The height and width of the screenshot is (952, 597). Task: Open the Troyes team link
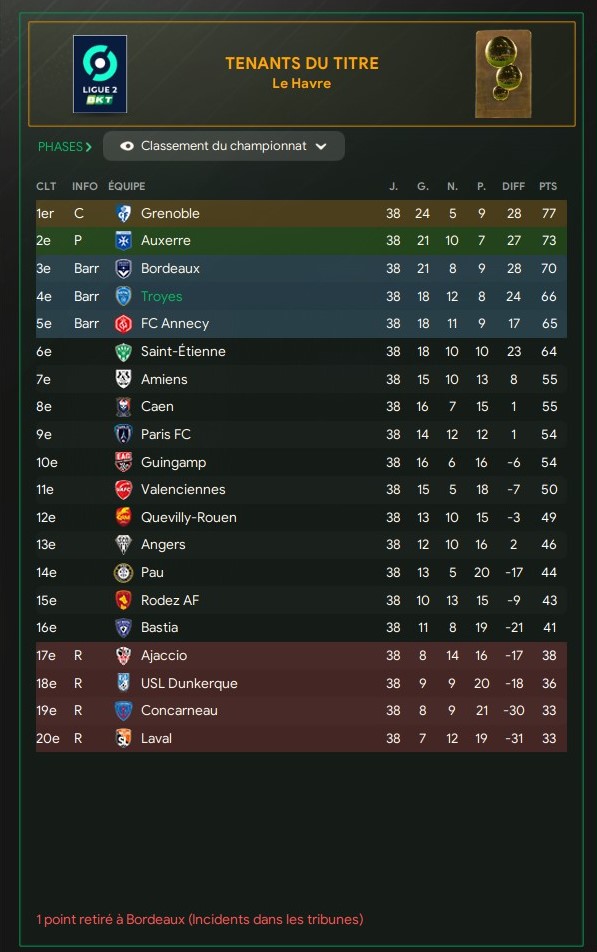[162, 296]
